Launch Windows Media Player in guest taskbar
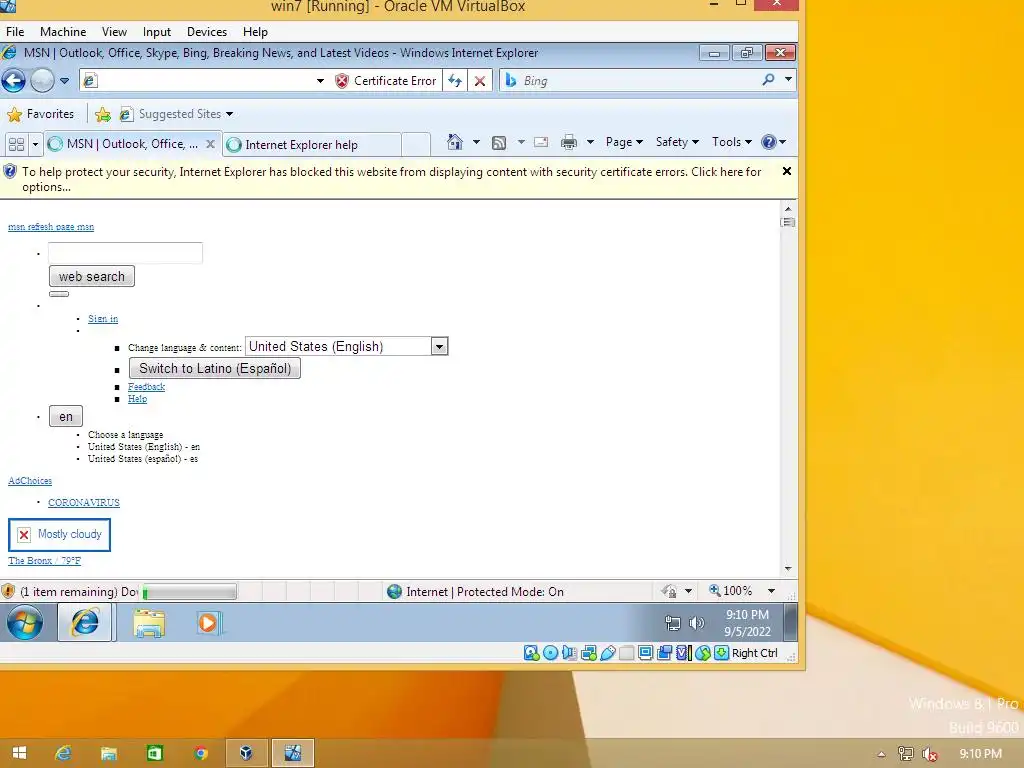Viewport: 1024px width, 768px height. (x=208, y=622)
